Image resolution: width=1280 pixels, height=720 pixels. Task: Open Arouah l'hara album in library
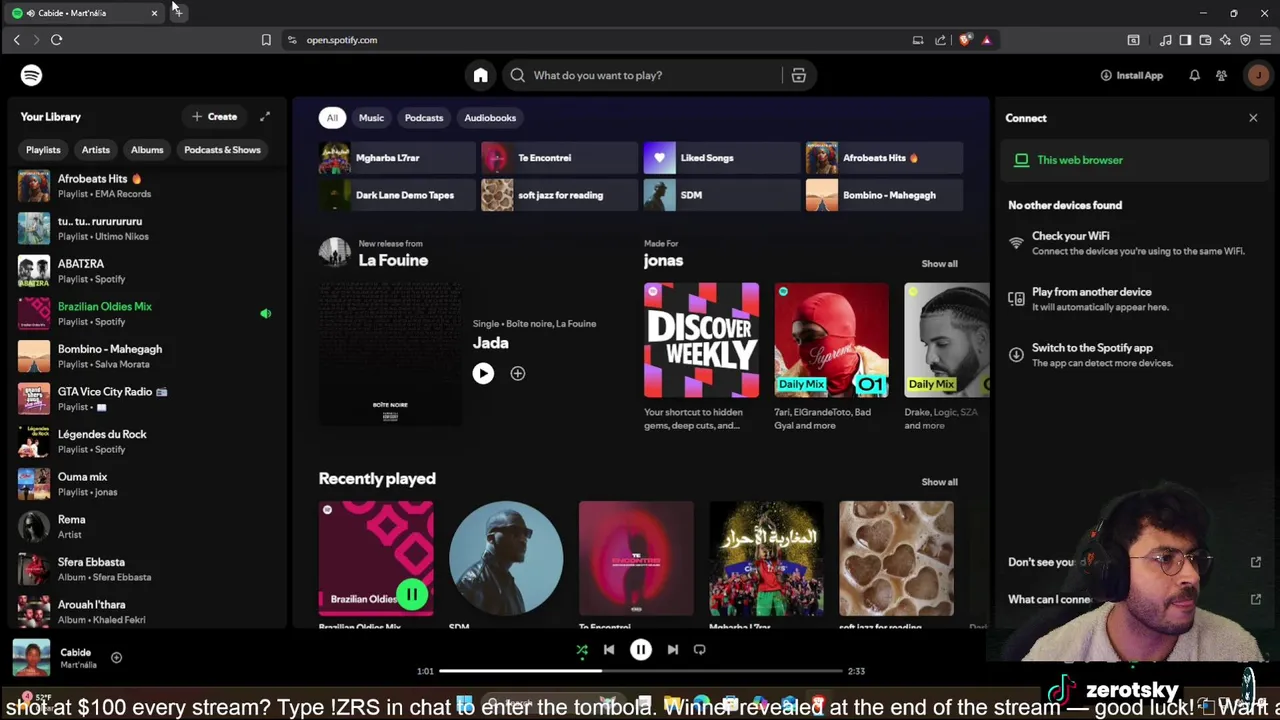145,611
